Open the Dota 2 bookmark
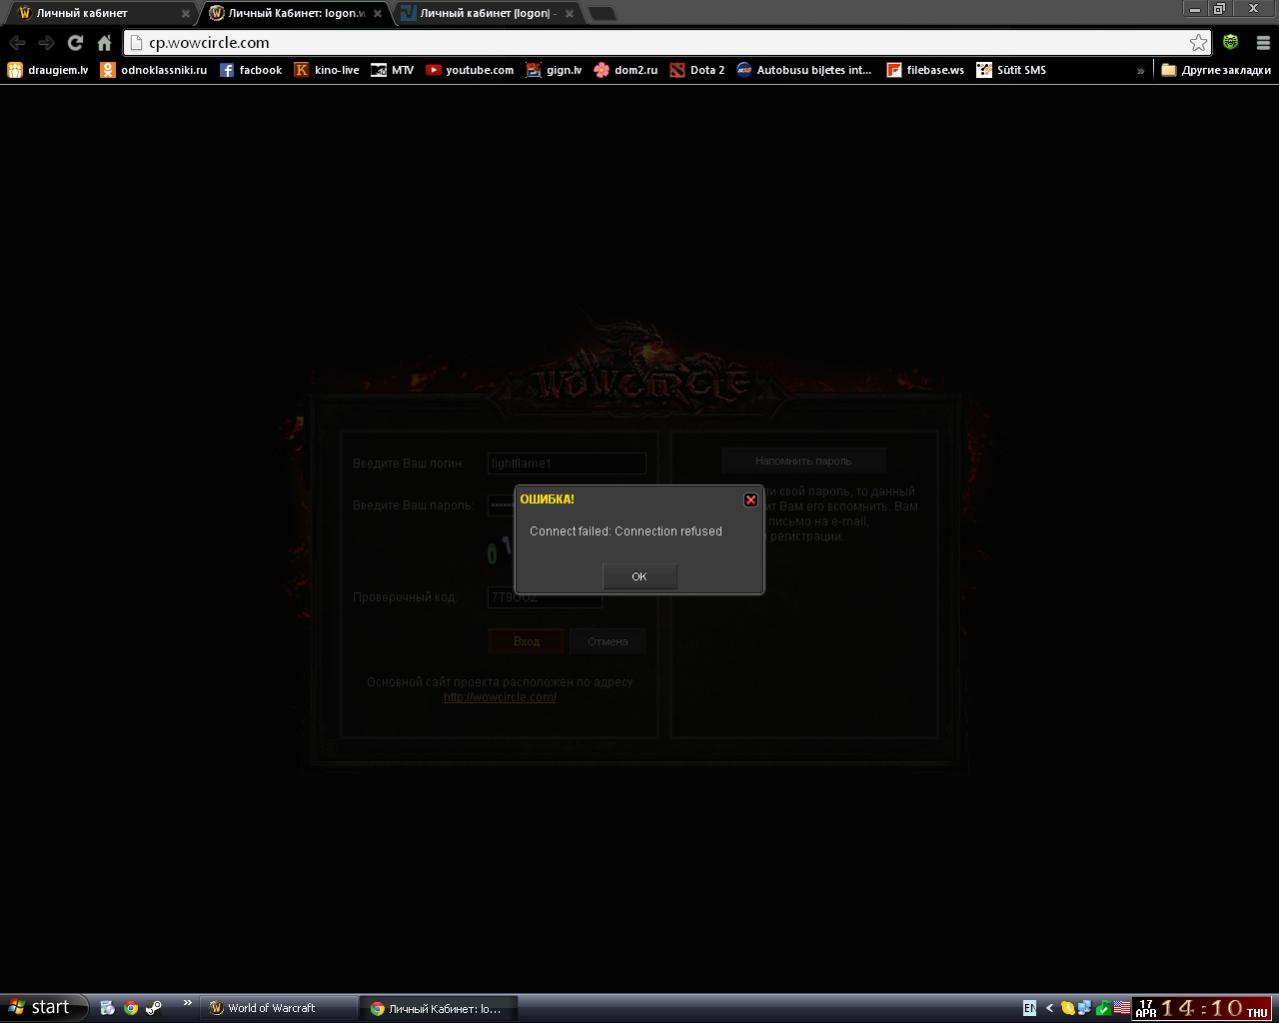 697,70
